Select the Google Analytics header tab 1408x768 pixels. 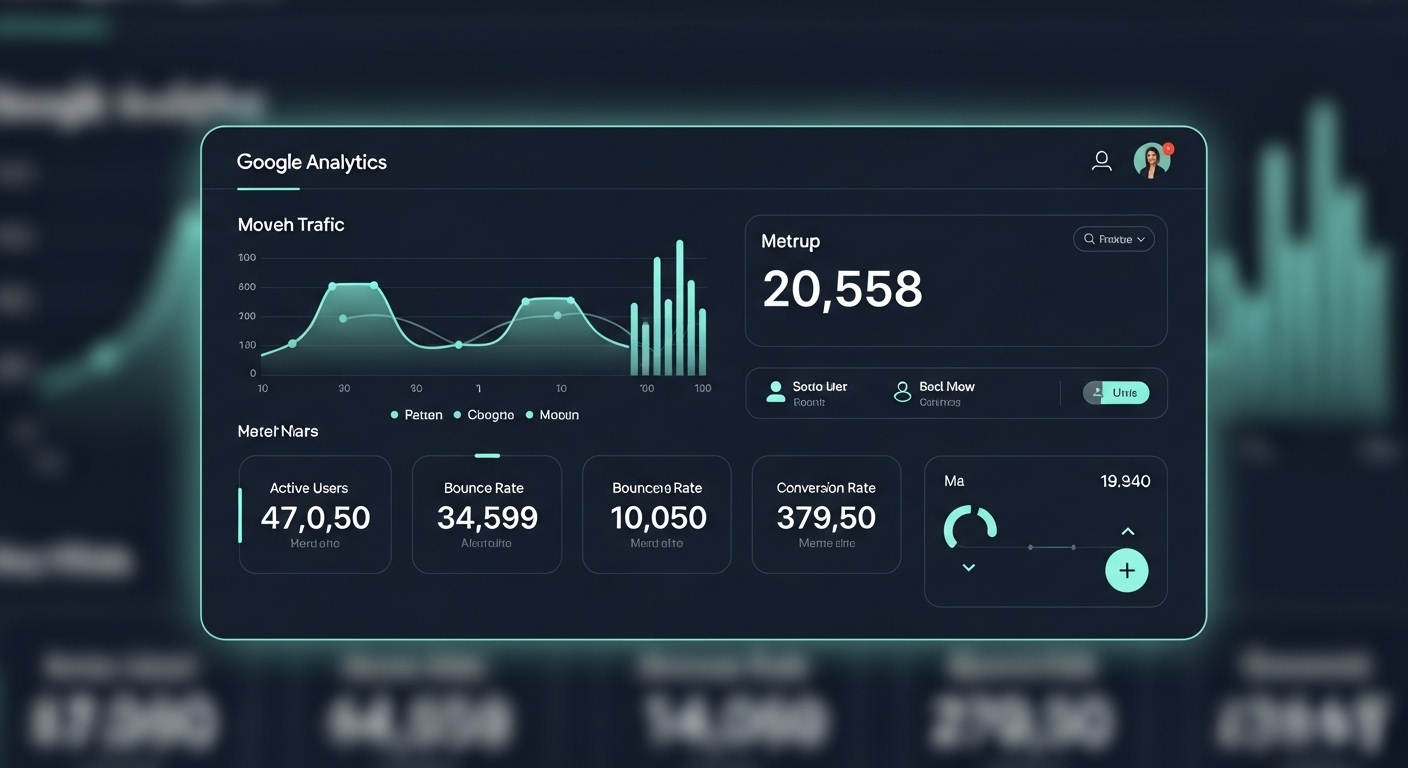311,163
